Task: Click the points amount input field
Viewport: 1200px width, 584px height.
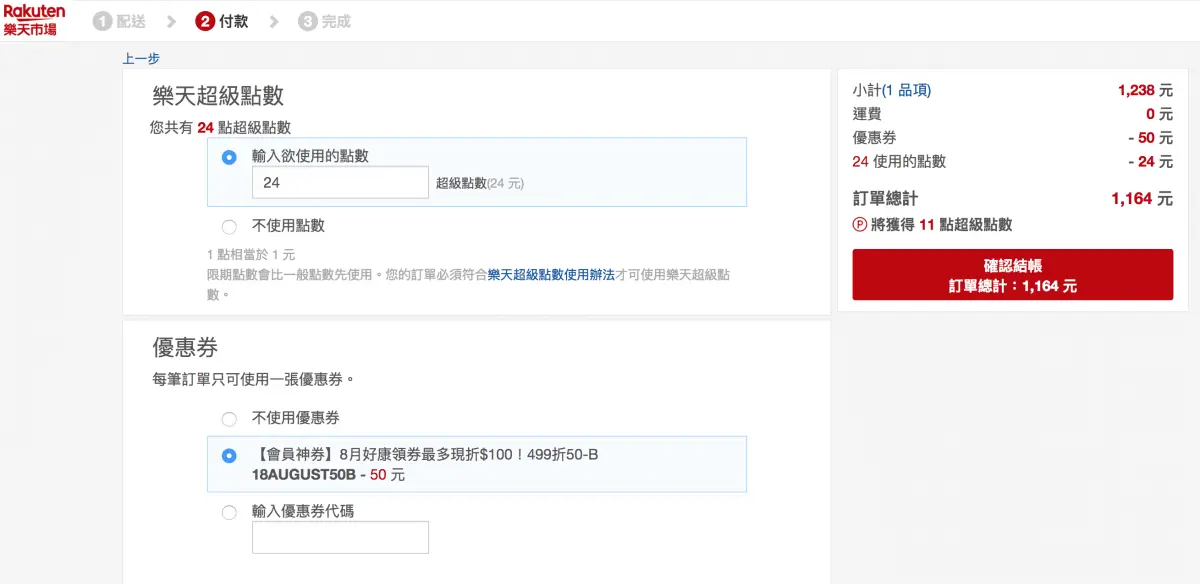Action: tap(340, 183)
